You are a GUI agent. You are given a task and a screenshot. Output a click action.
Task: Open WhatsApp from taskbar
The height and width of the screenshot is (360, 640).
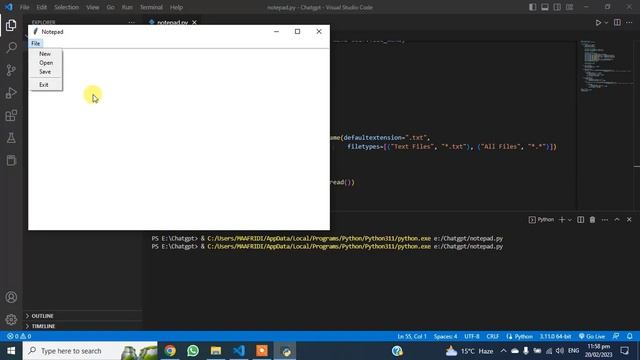click(193, 351)
